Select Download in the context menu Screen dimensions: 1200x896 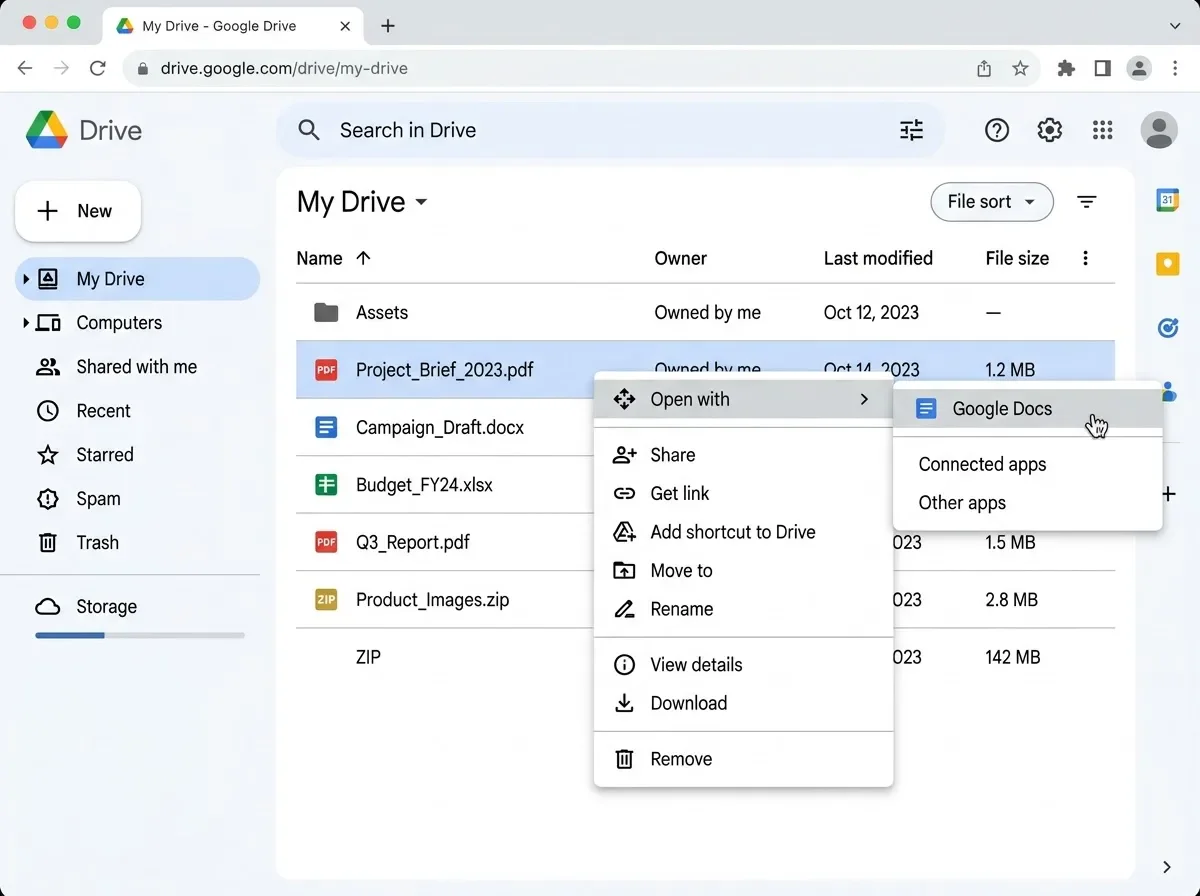(x=743, y=703)
